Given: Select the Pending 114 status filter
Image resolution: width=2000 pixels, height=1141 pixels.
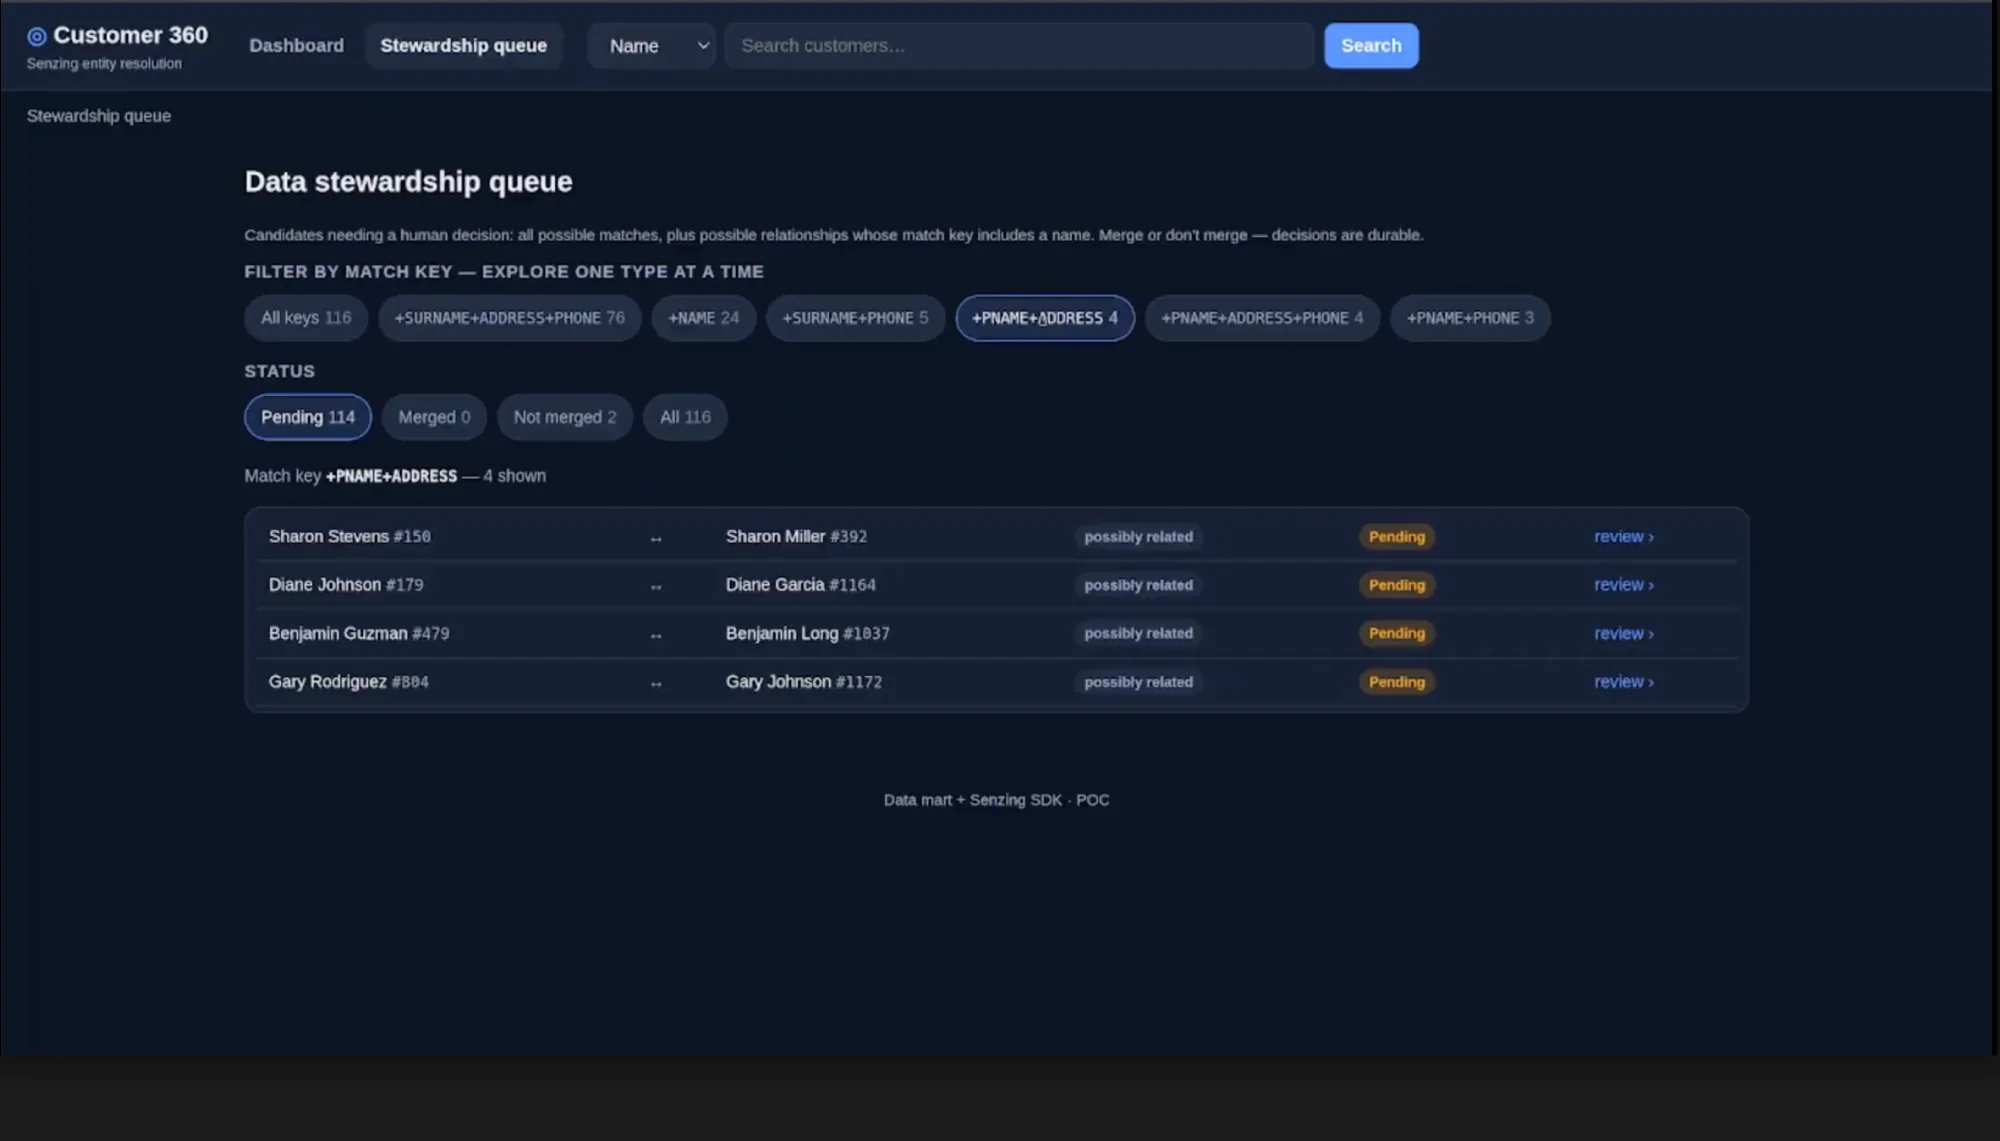Looking at the screenshot, I should [308, 417].
